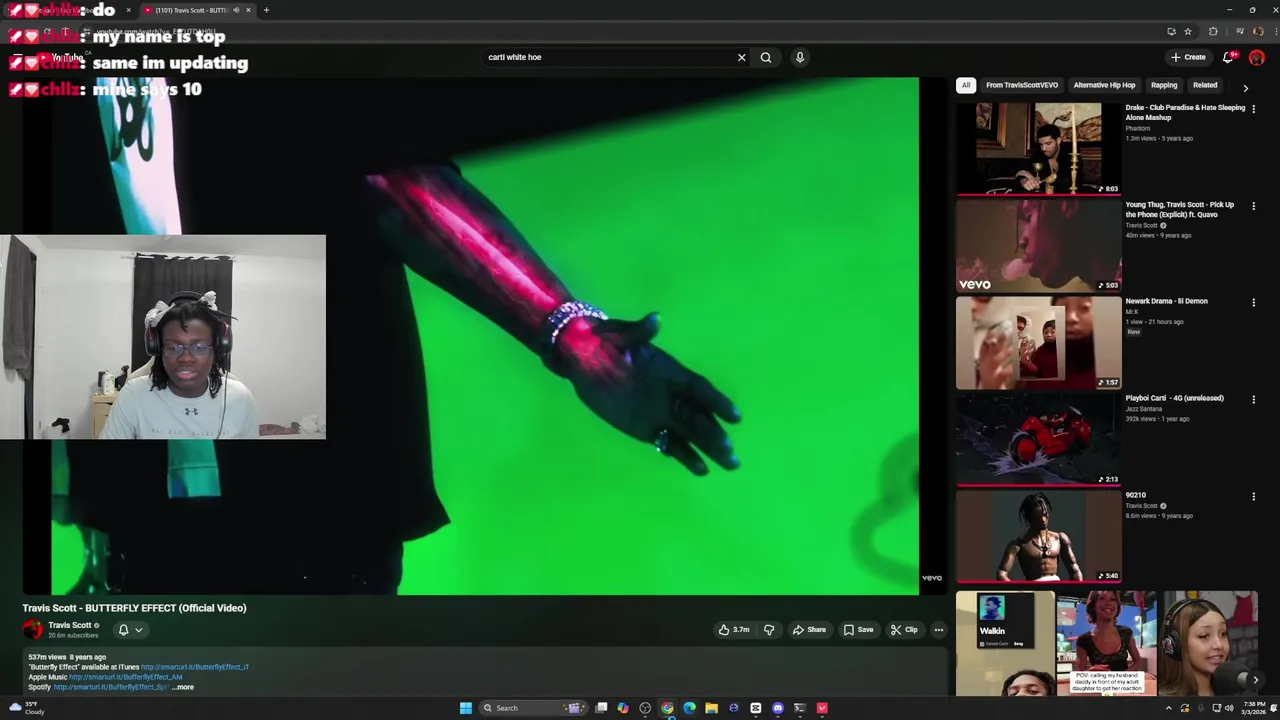Open File Explorer from the taskbar
1280x720 pixels.
pos(711,708)
